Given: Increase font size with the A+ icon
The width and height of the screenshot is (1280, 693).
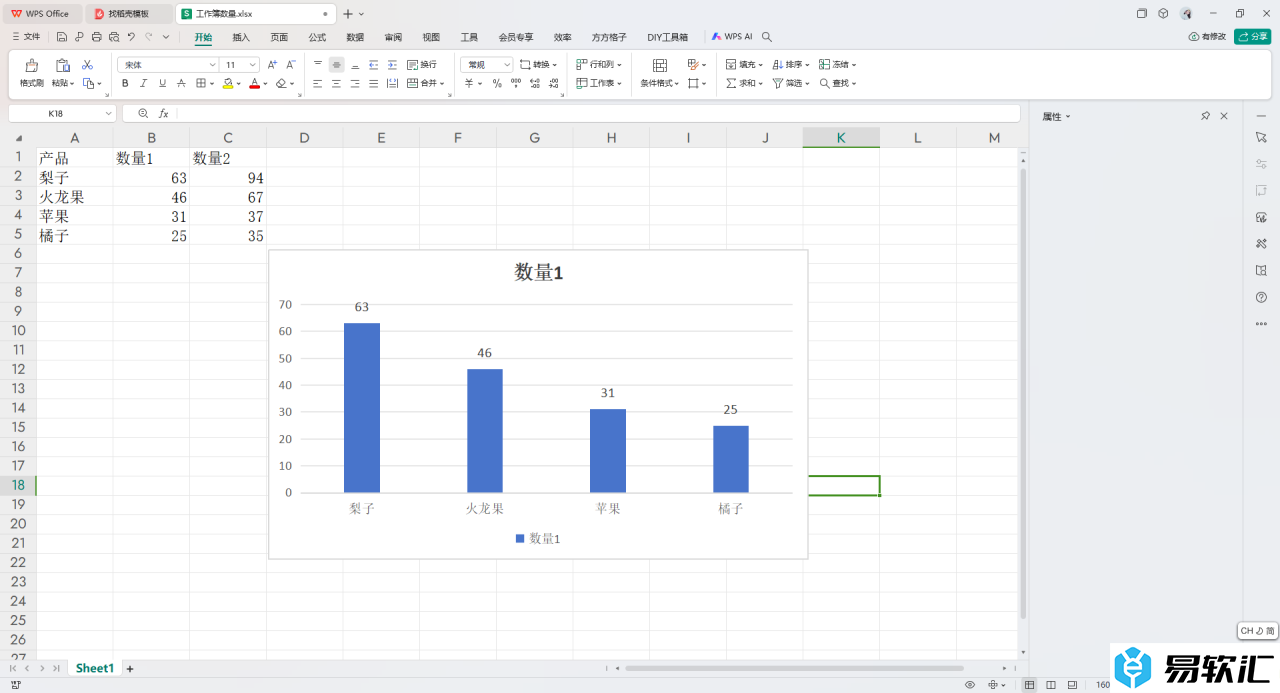Looking at the screenshot, I should click(273, 64).
